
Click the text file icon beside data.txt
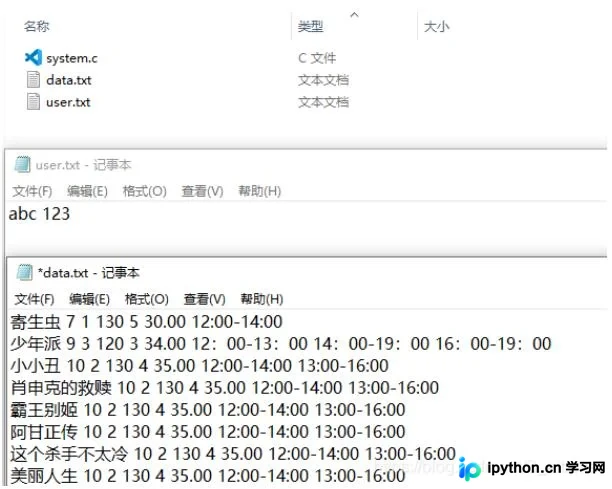[33, 80]
